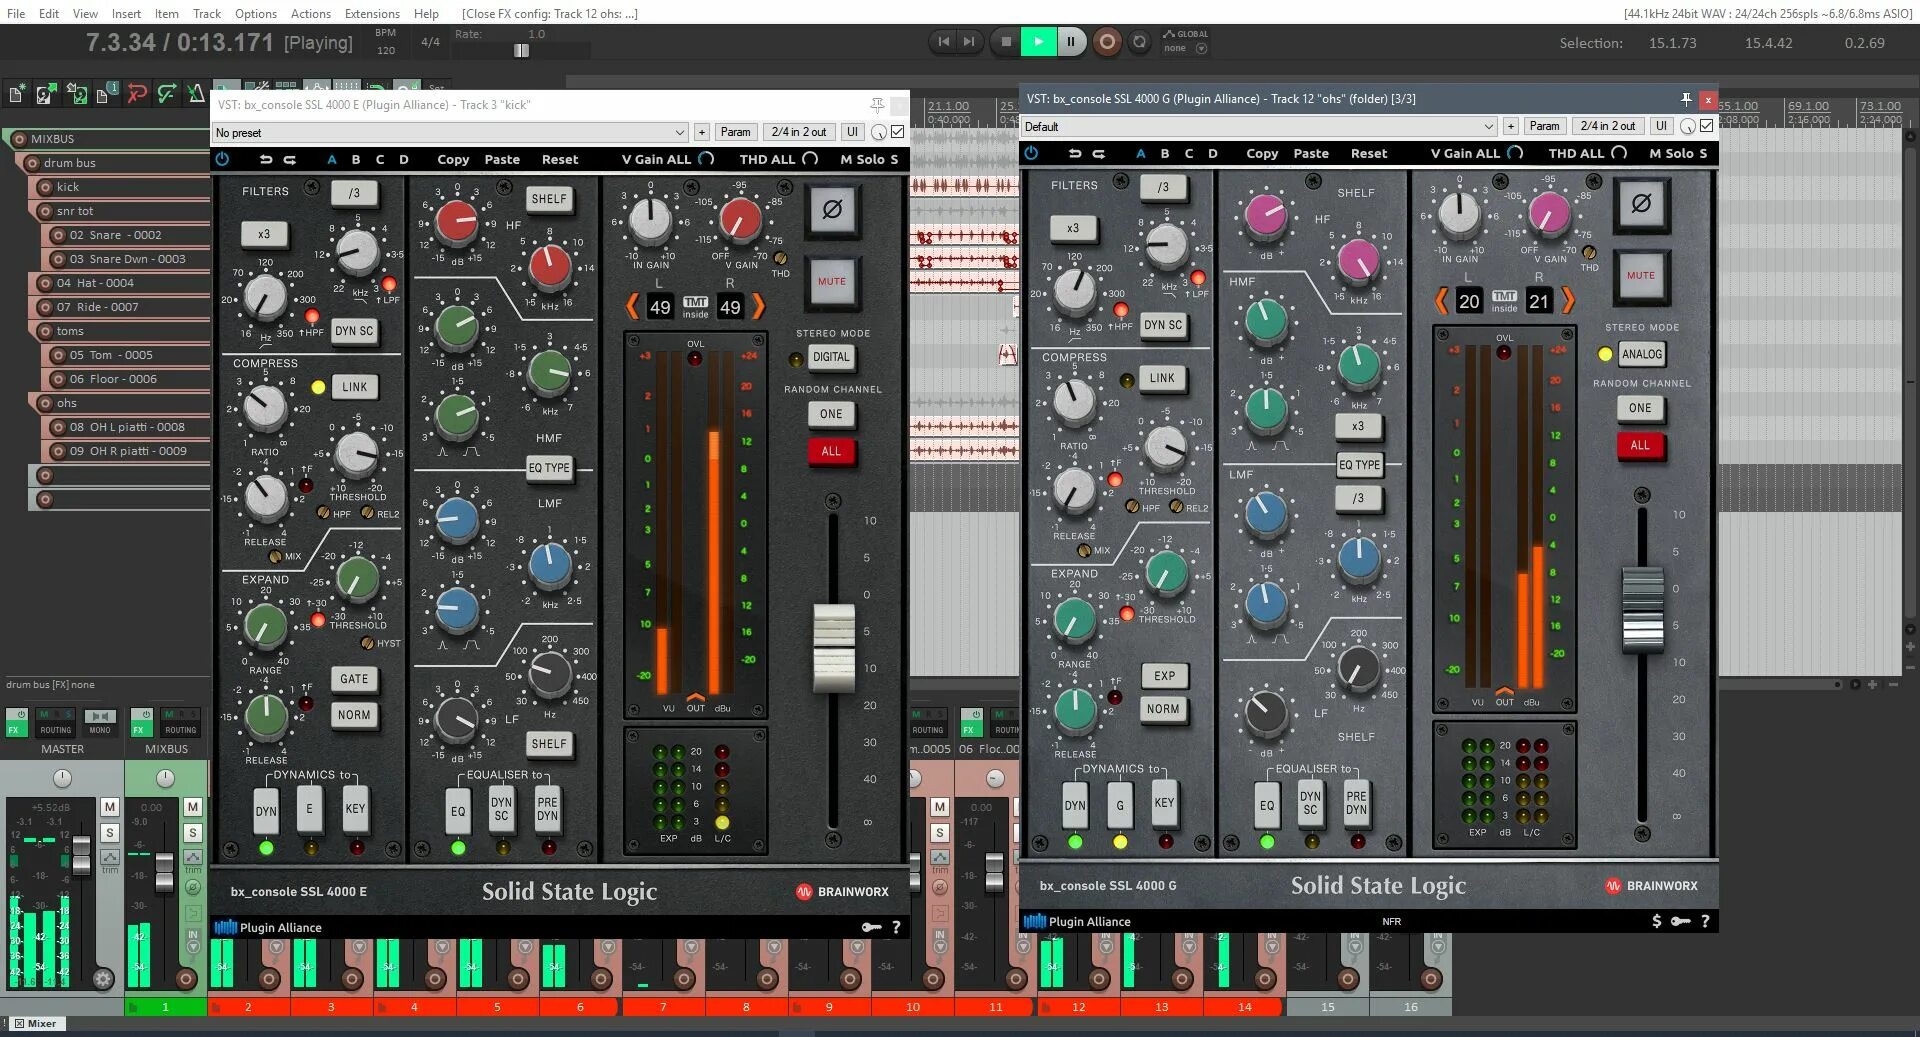Go to project end in the transport

[x=969, y=41]
